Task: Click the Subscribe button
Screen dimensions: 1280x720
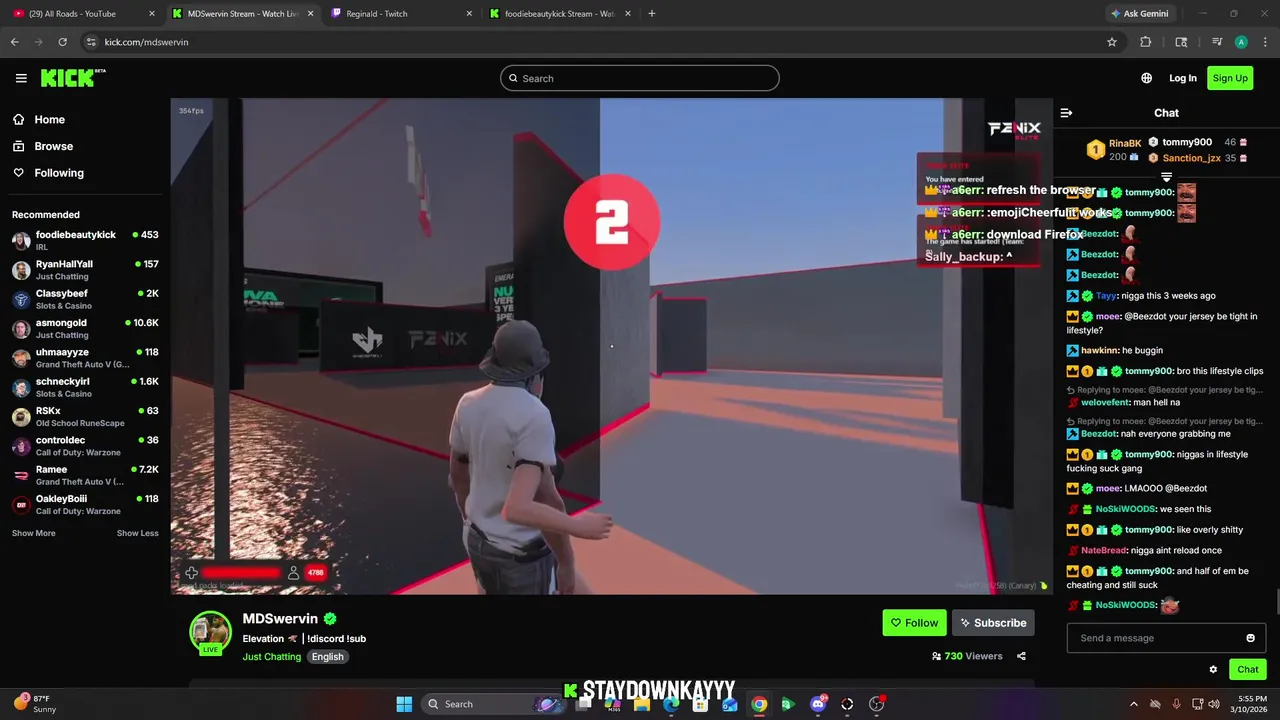Action: pos(993,623)
